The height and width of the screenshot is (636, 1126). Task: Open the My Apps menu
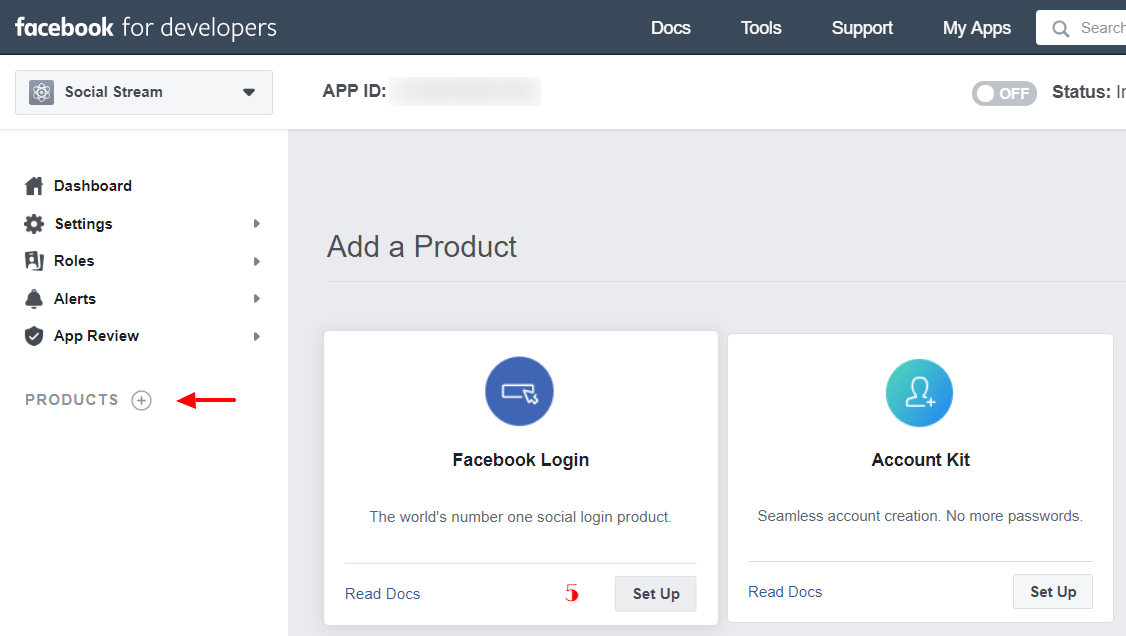coord(977,28)
